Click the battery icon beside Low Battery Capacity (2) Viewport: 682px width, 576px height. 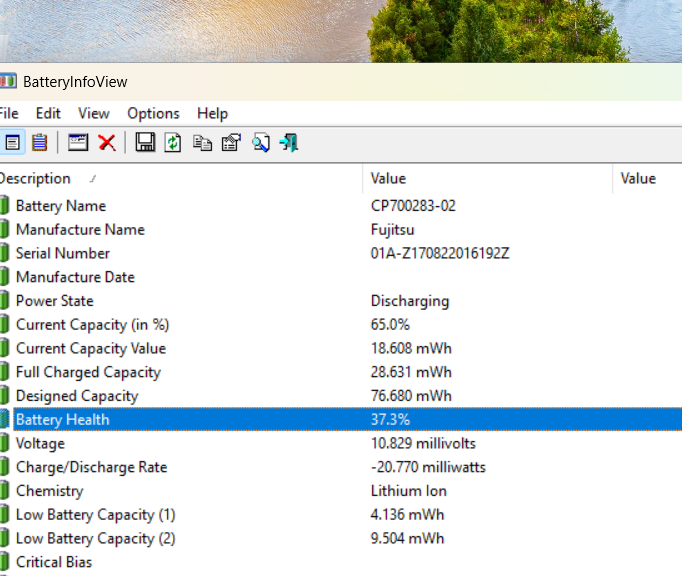point(4,538)
